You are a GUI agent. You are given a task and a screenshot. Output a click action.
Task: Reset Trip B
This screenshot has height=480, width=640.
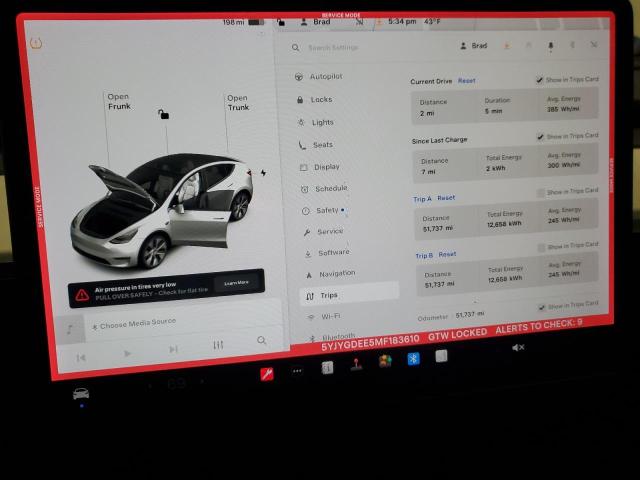click(447, 254)
